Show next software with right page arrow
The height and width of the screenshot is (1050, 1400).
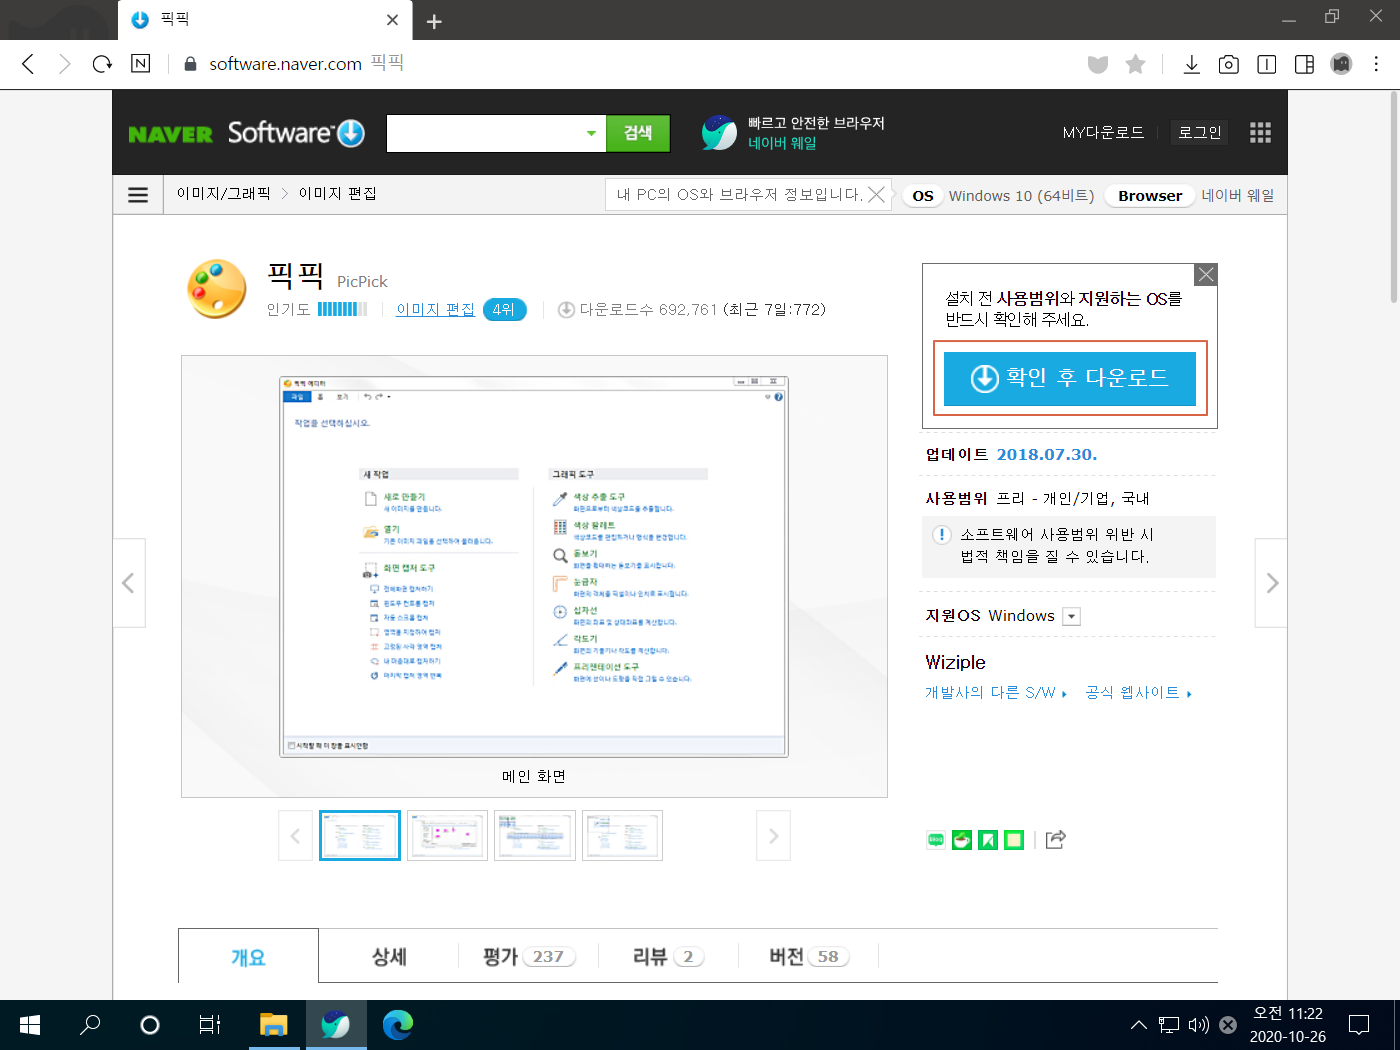[x=1271, y=583]
